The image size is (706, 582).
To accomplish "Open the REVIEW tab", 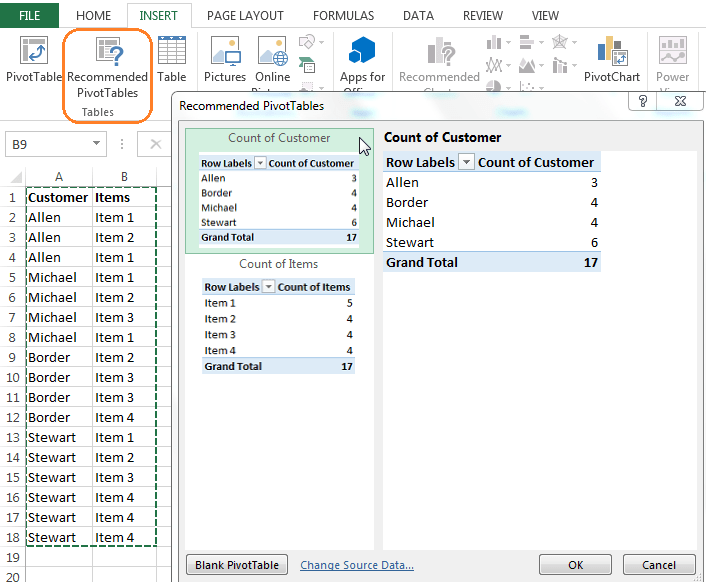I will click(483, 16).
